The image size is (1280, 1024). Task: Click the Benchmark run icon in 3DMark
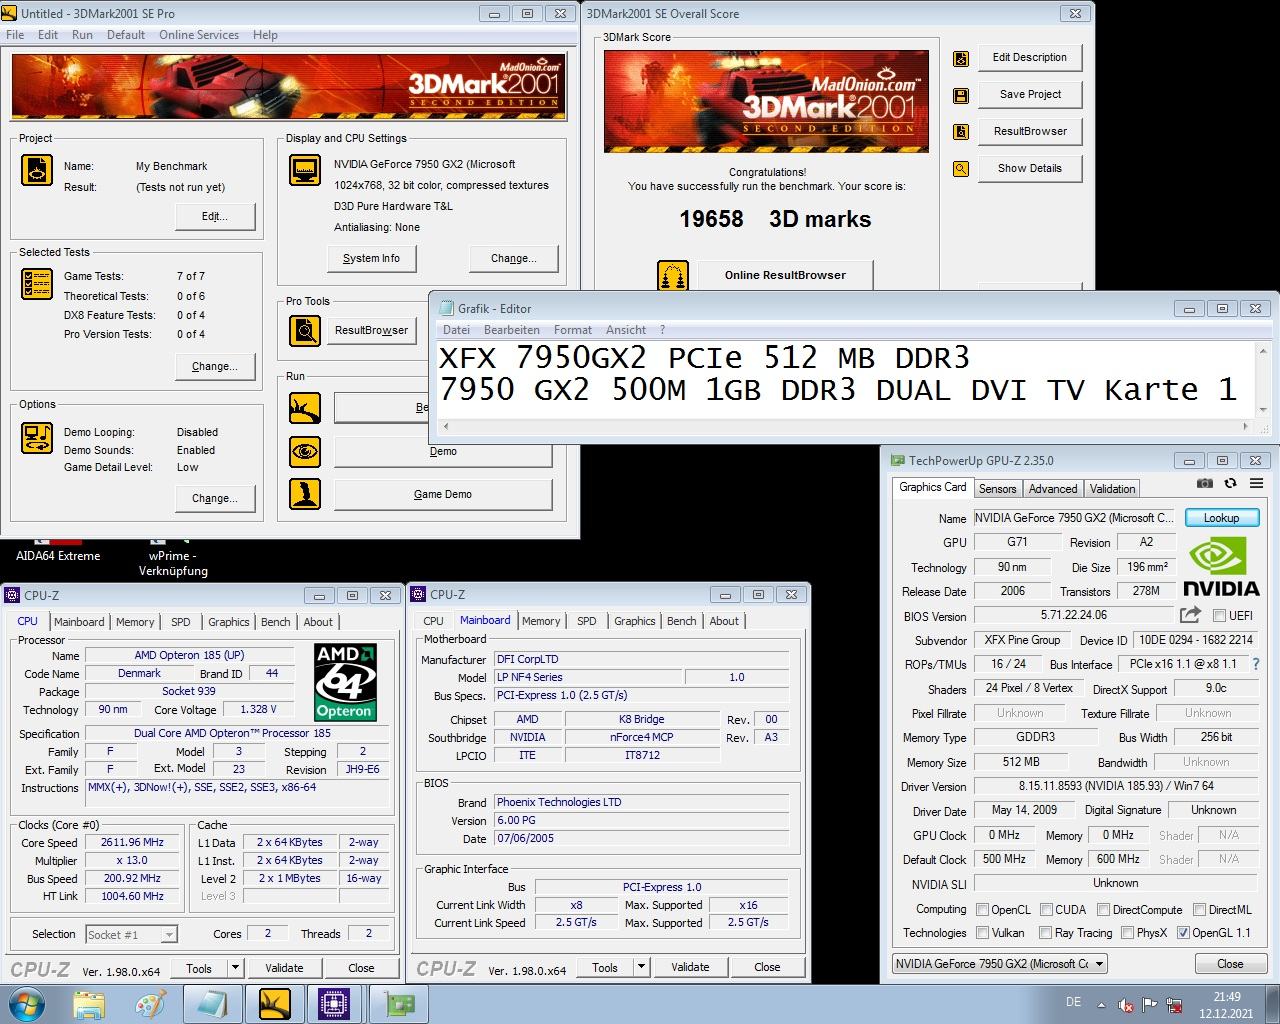click(305, 408)
